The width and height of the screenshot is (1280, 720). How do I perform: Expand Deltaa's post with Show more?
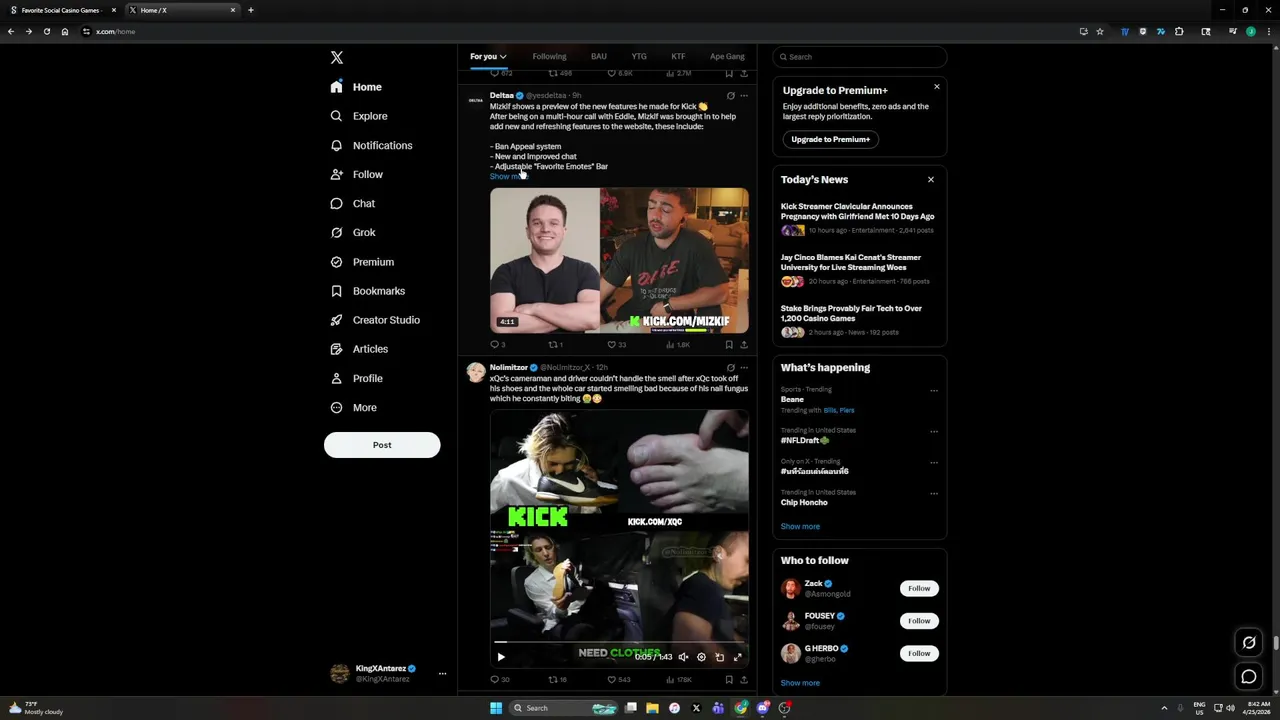point(507,176)
